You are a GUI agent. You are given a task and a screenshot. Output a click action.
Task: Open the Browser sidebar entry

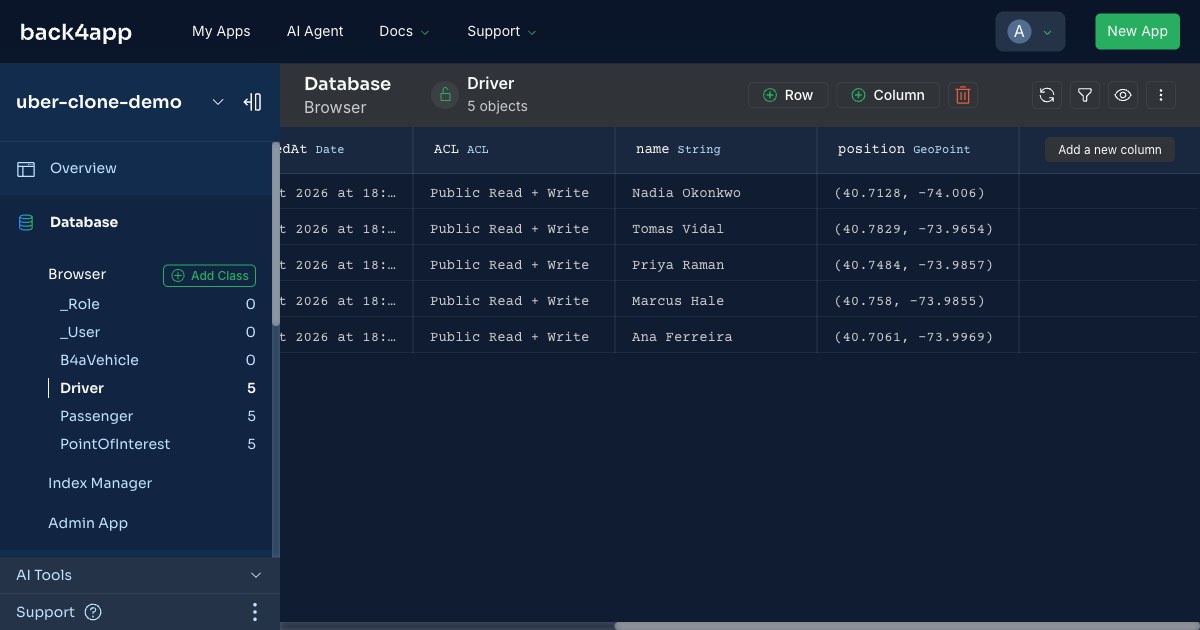77,274
